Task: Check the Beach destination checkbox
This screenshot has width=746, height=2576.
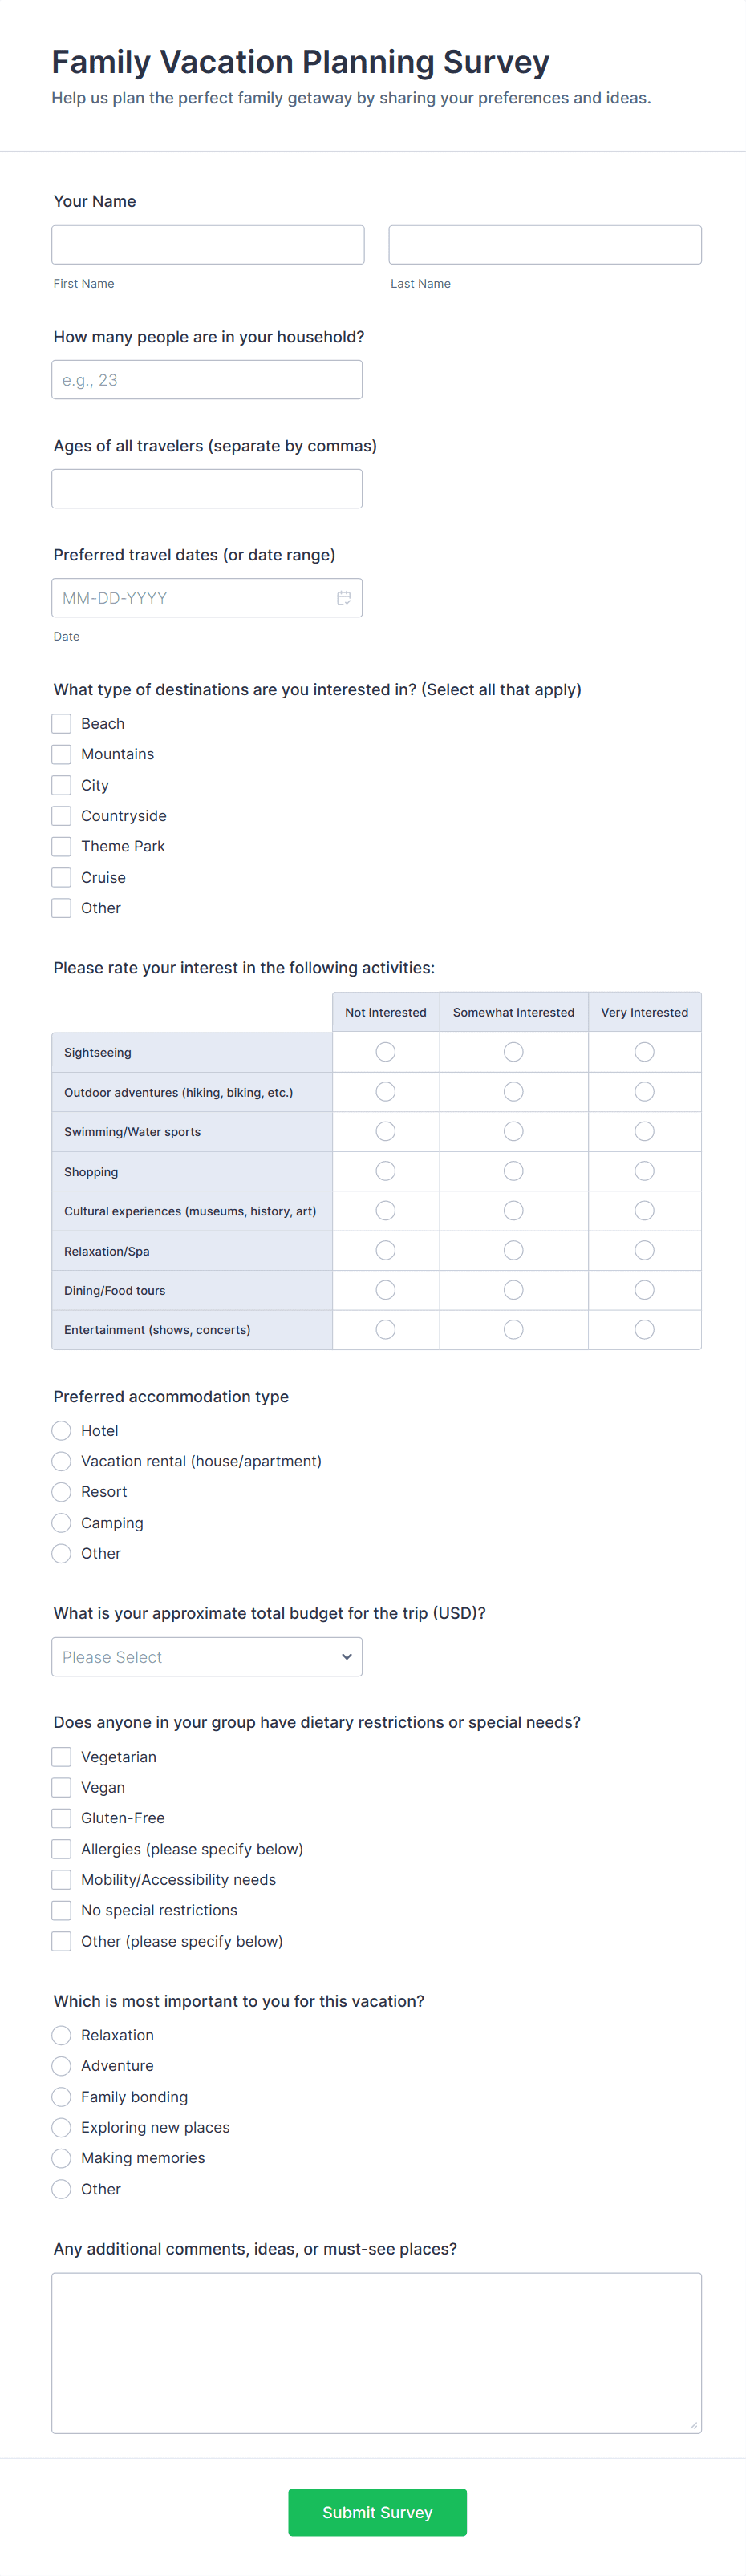Action: tap(62, 723)
